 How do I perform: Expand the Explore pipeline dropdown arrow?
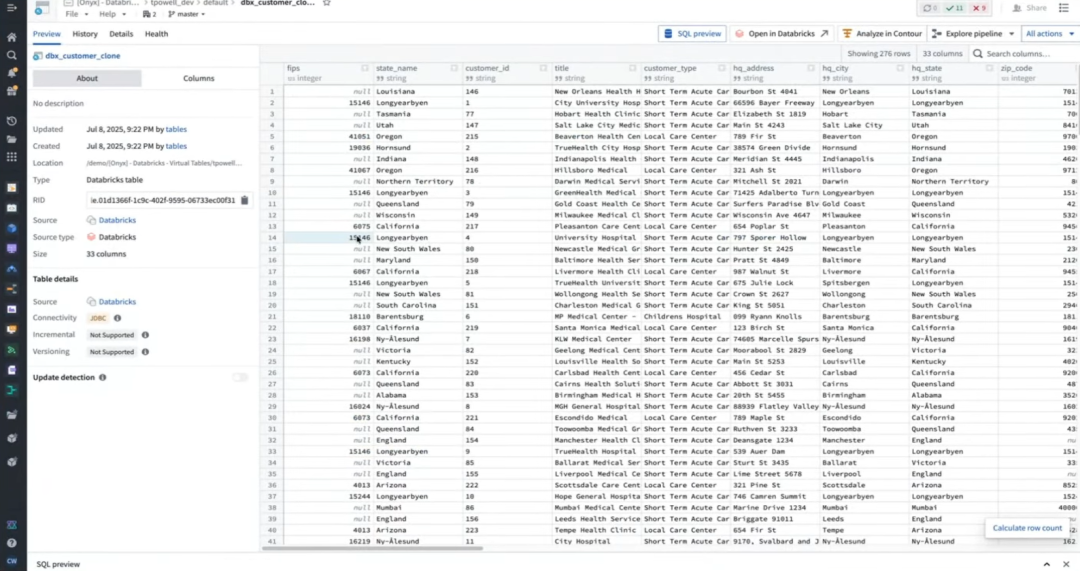(x=1012, y=34)
